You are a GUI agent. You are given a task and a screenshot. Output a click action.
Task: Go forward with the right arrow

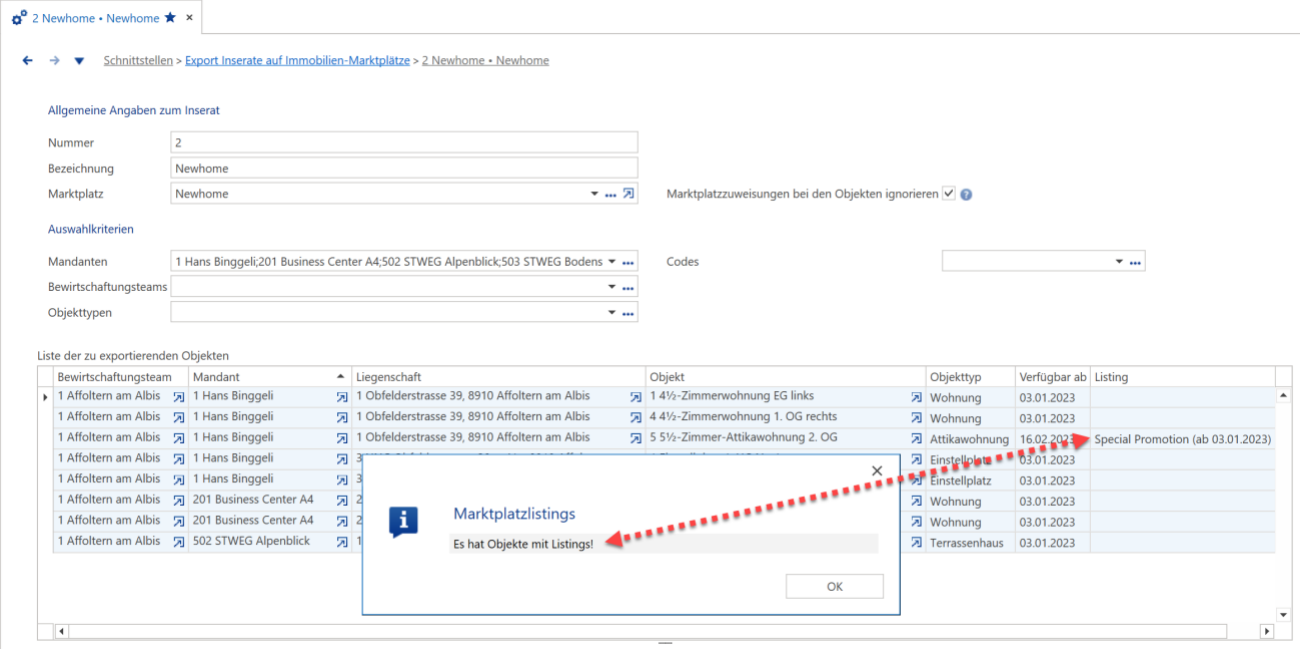[55, 61]
